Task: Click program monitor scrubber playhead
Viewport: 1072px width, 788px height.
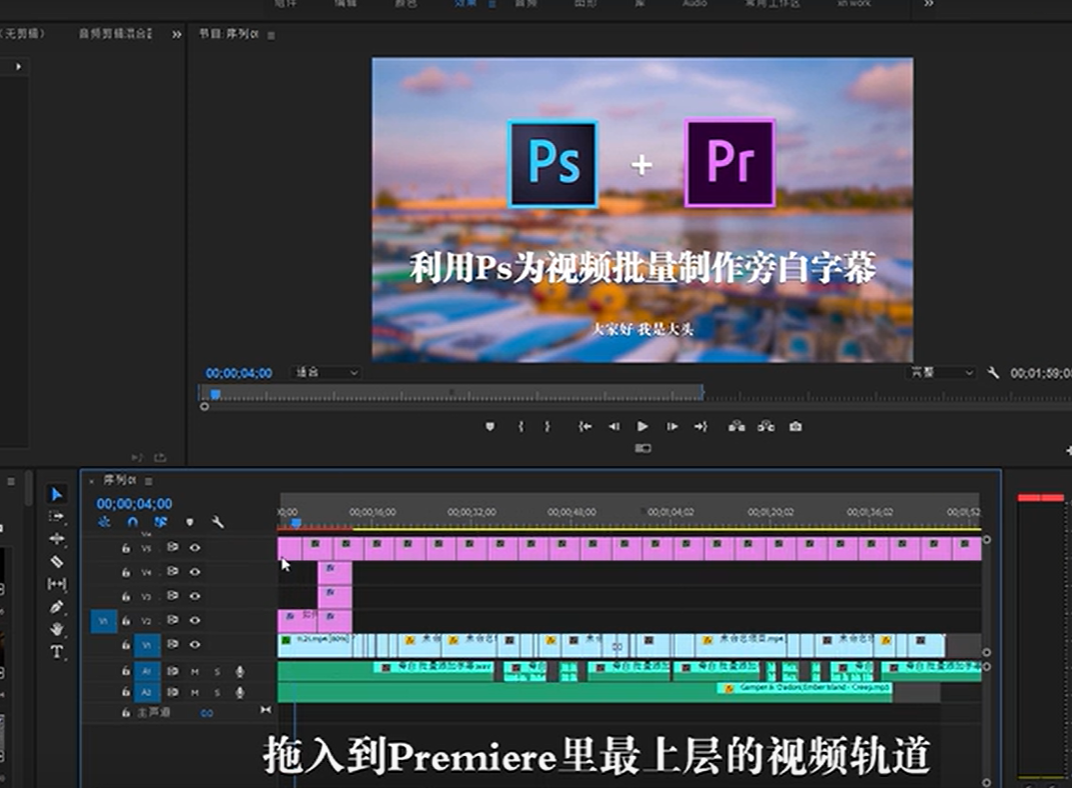Action: point(215,394)
